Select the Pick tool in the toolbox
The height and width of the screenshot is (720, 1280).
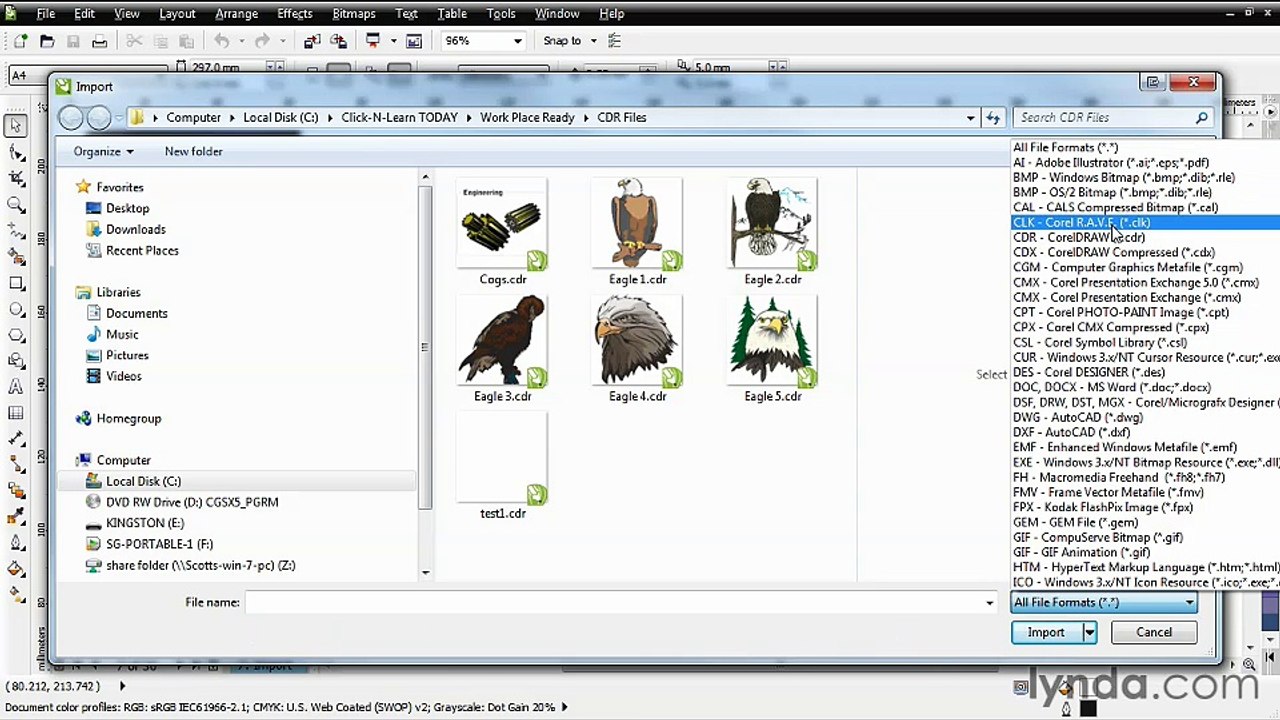[x=16, y=126]
